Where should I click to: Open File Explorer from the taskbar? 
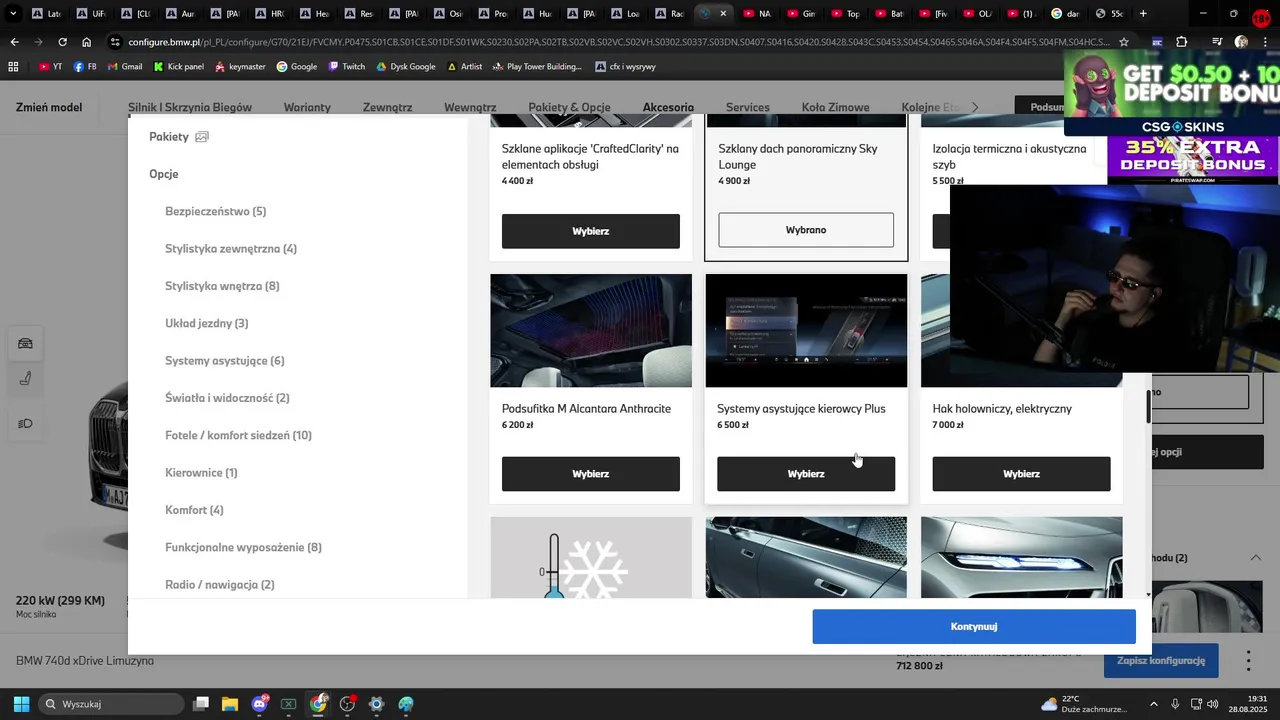click(x=230, y=704)
